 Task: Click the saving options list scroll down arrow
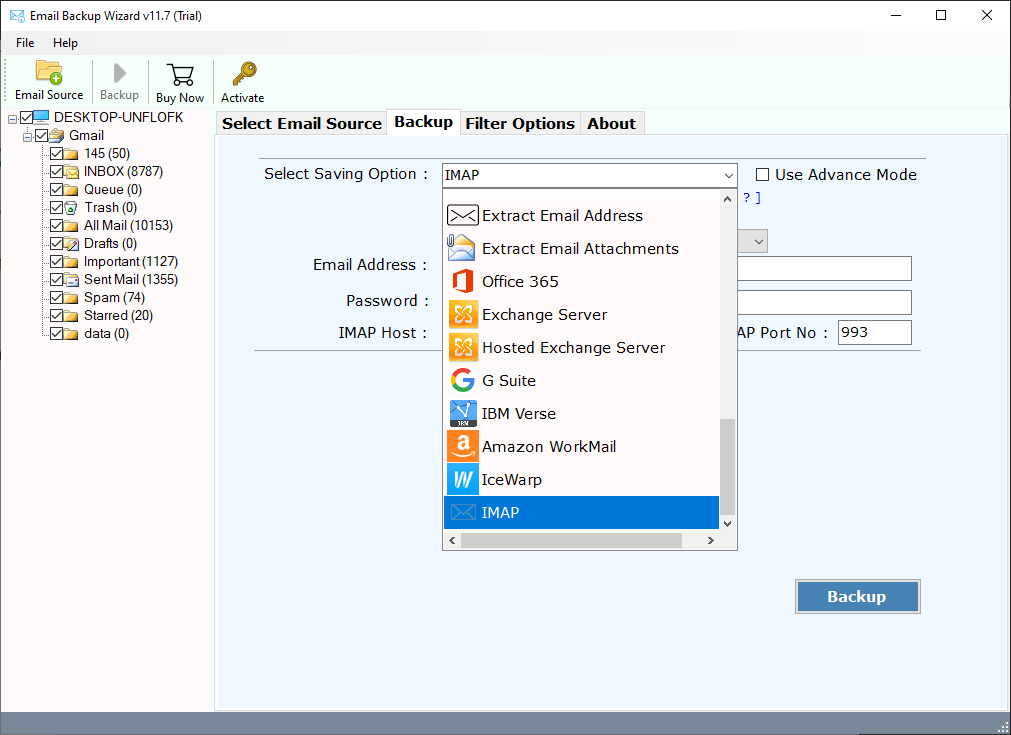pos(727,524)
